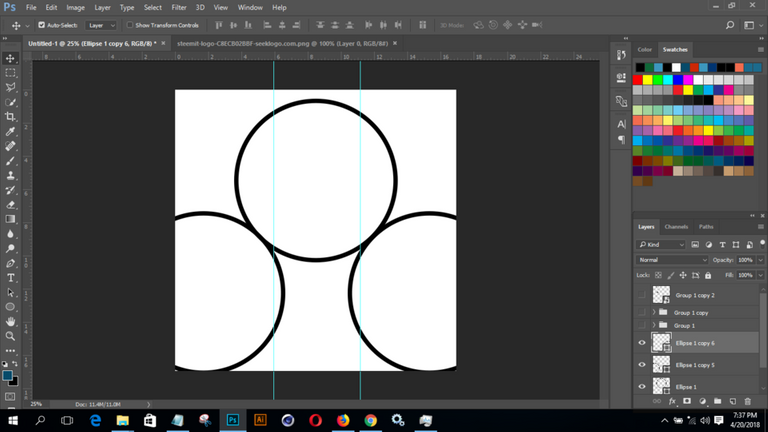Select the Move tool
The width and height of the screenshot is (768, 432).
point(11,59)
